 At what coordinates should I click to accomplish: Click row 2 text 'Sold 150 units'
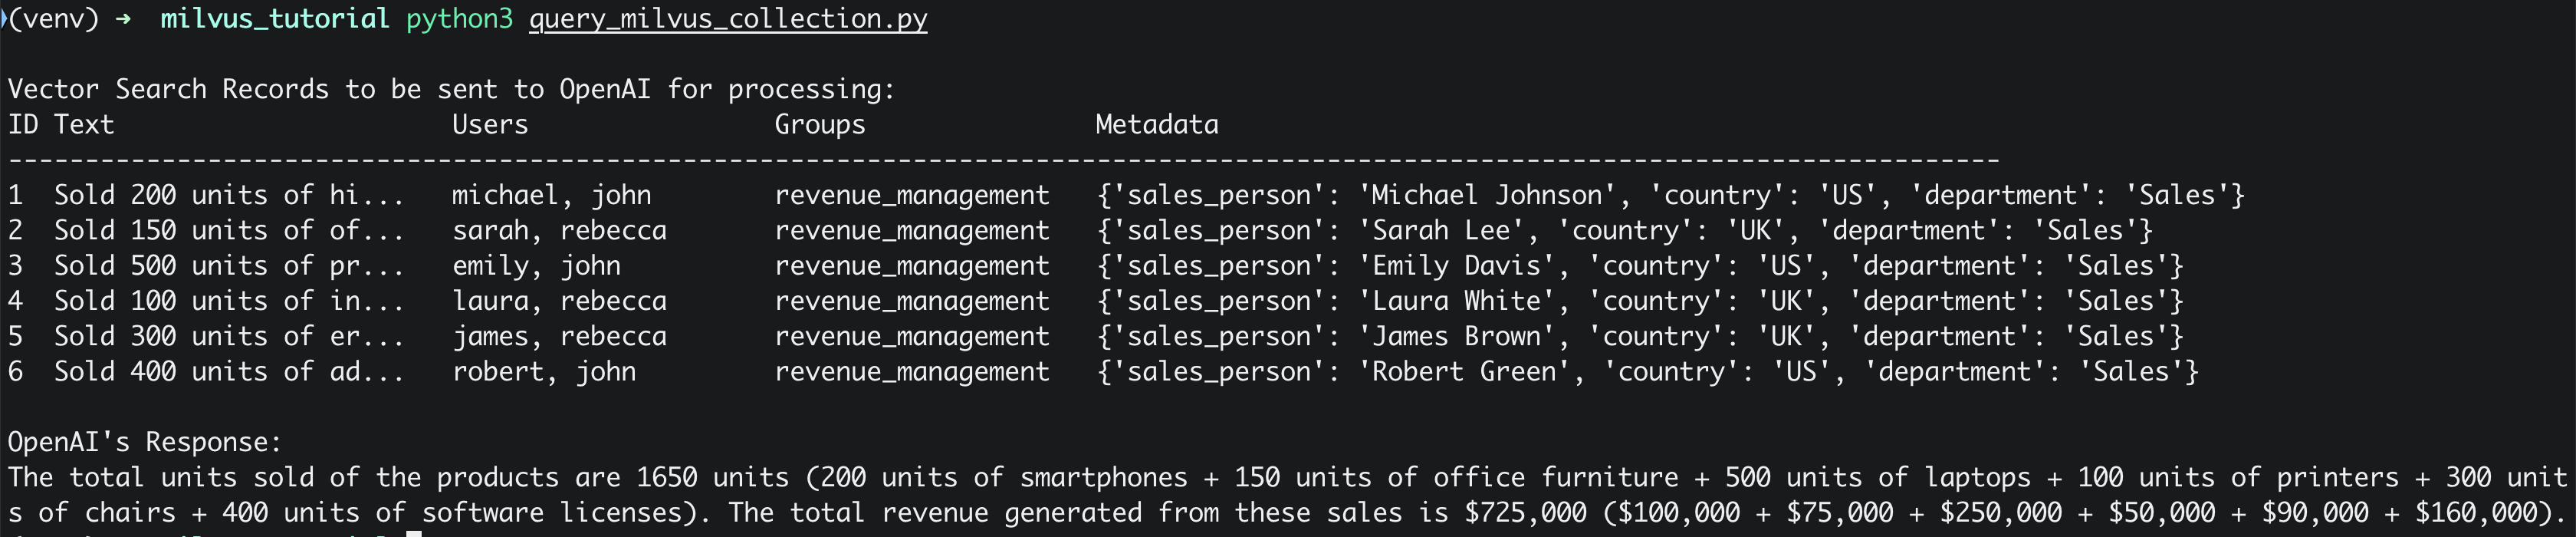point(146,230)
